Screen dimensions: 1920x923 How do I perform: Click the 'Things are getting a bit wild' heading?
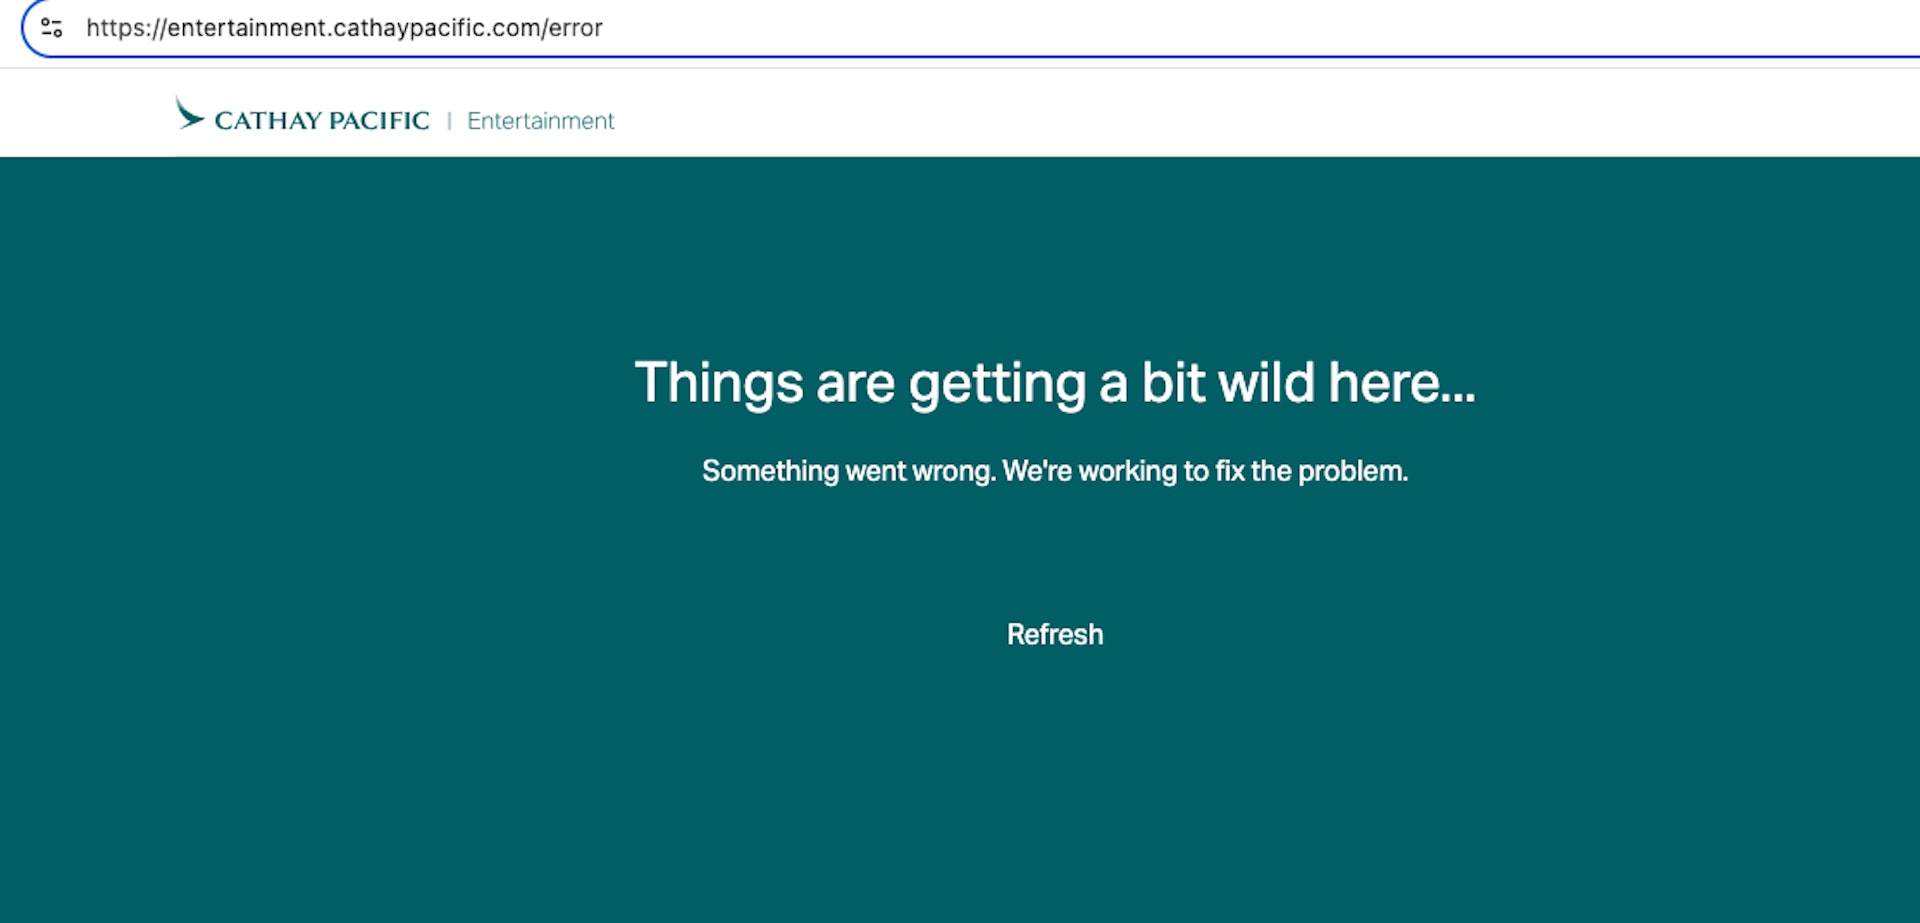pos(1054,383)
